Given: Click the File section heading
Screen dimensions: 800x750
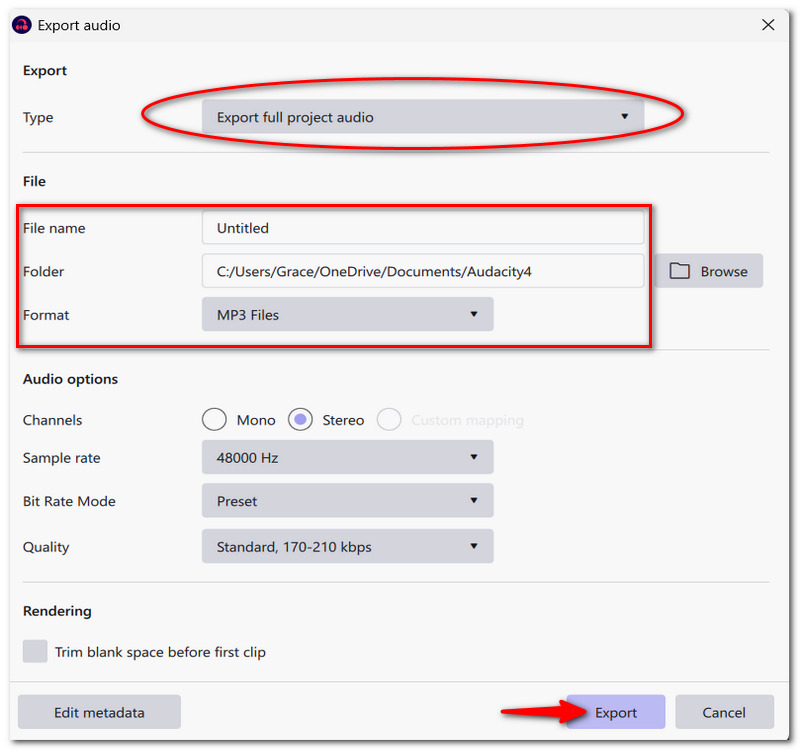Looking at the screenshot, I should [34, 182].
